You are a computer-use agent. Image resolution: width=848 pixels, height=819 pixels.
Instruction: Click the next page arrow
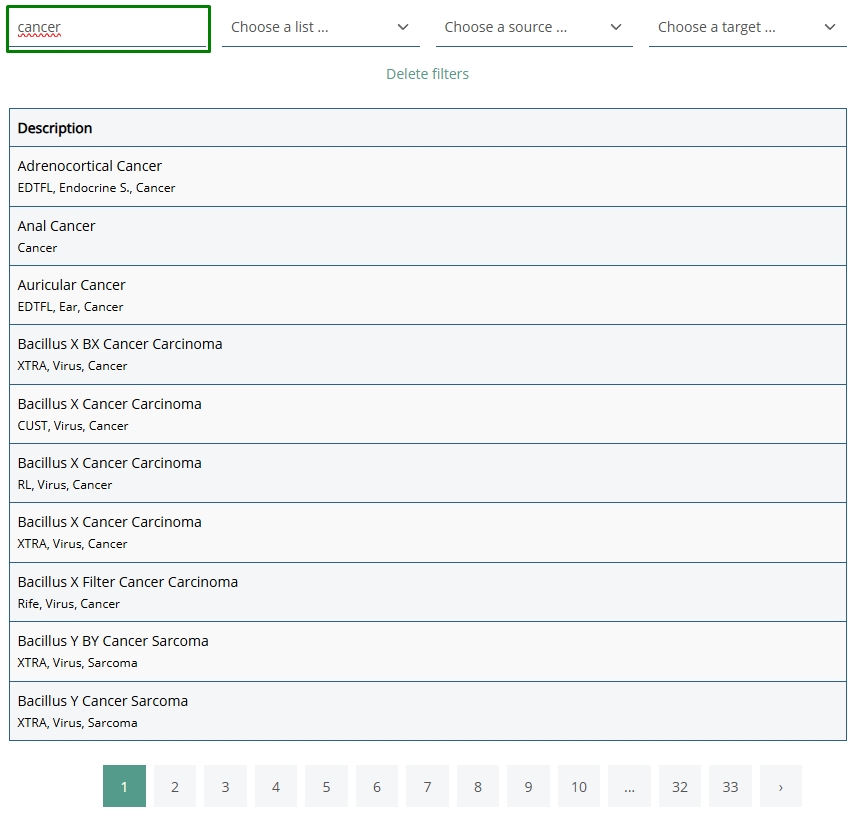(781, 787)
